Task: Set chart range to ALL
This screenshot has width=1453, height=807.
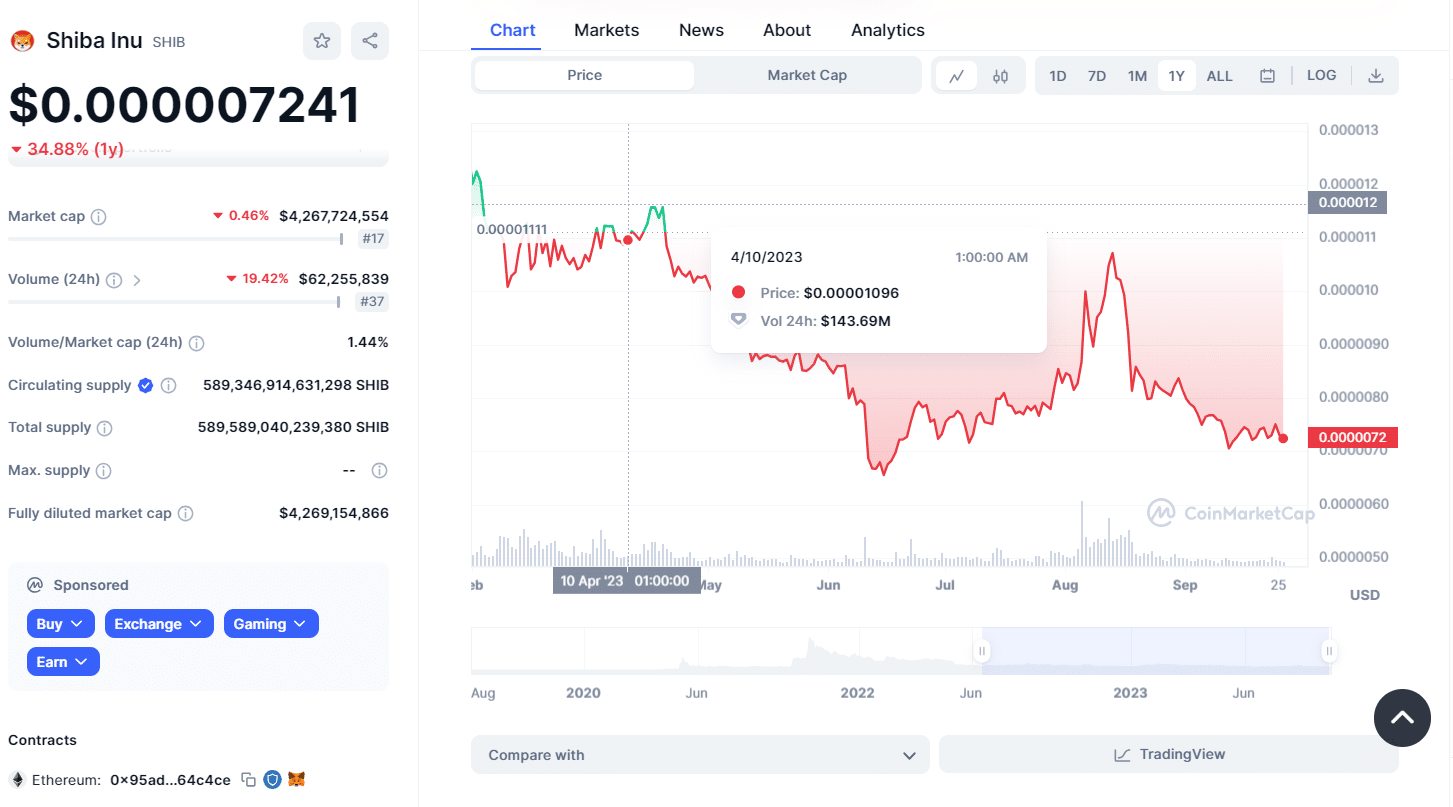Action: coord(1220,76)
